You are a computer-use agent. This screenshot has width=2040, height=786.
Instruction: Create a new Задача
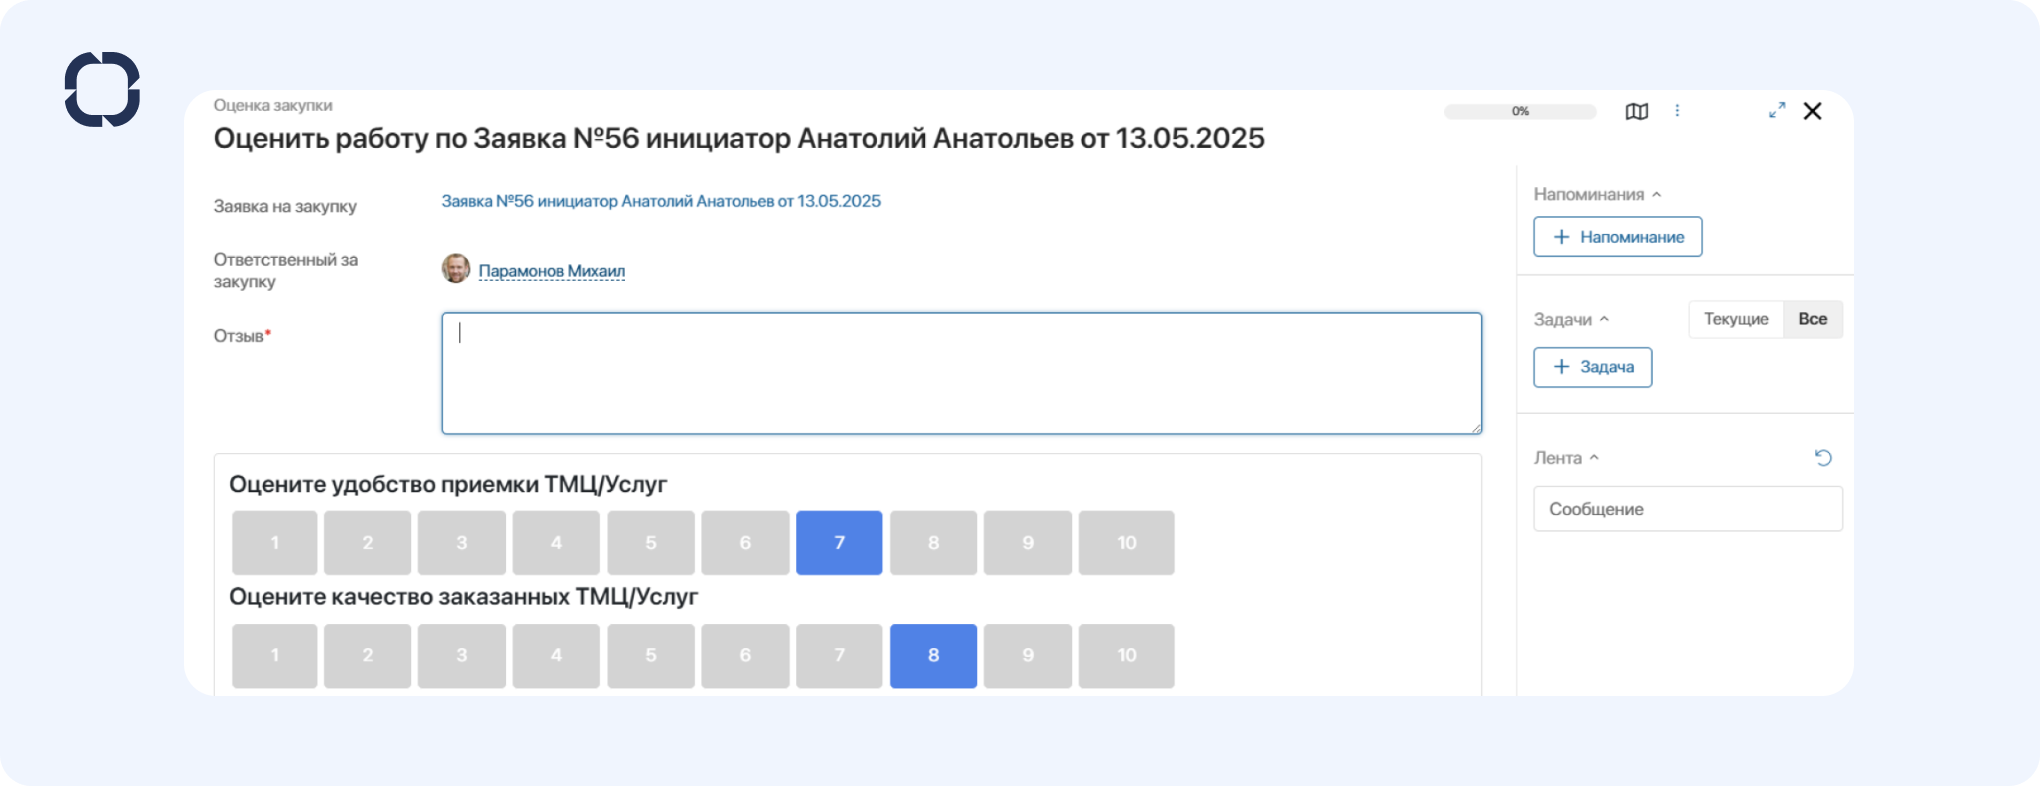tap(1592, 367)
